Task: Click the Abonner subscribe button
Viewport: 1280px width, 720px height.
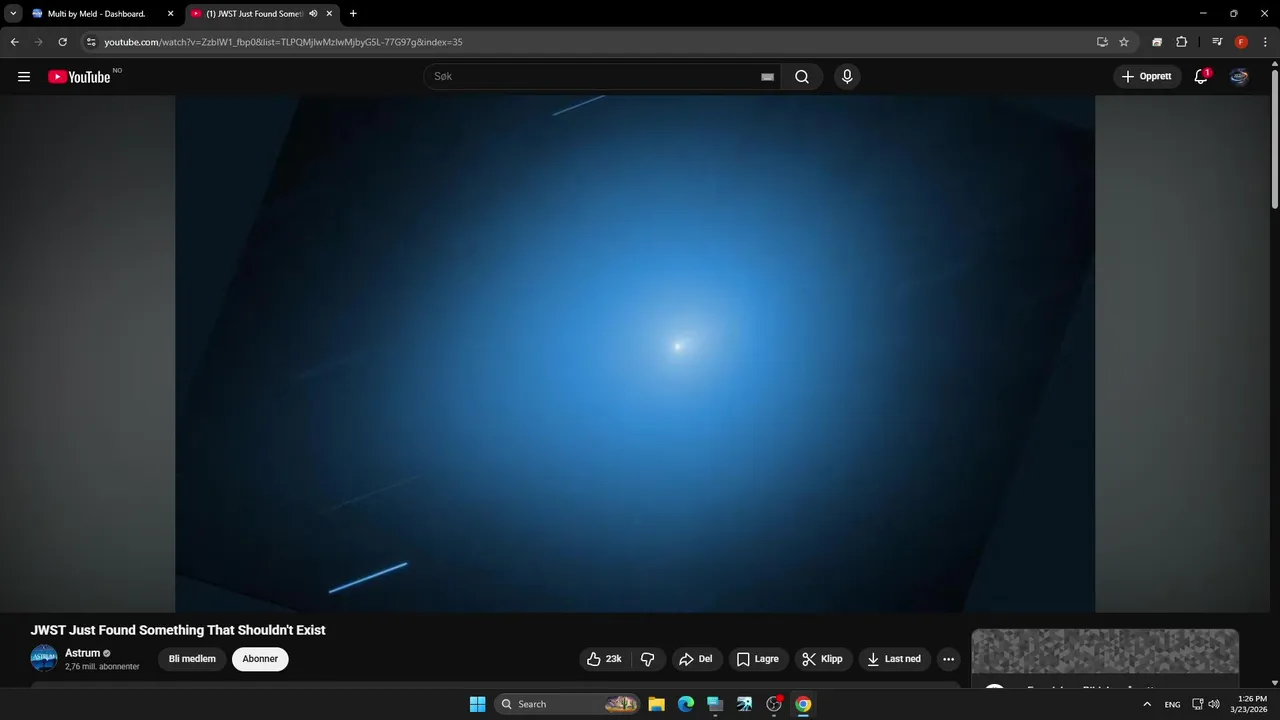Action: point(260,659)
